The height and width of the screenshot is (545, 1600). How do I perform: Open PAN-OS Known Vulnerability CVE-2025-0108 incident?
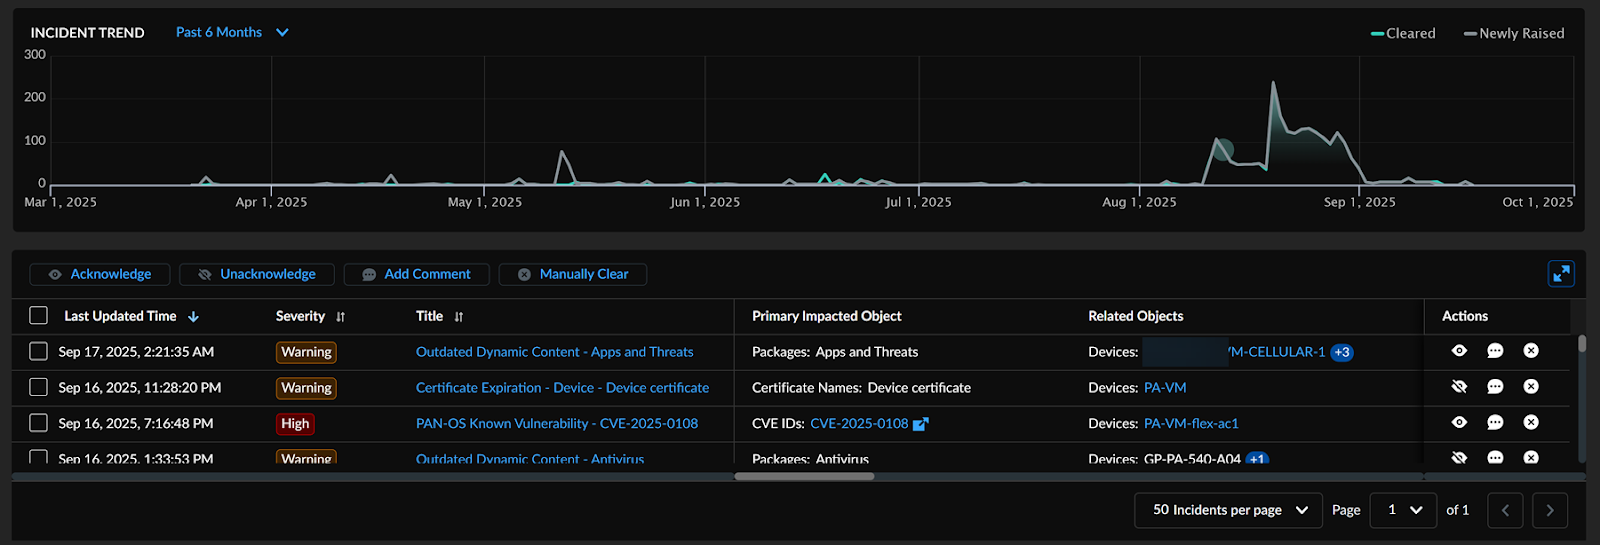(x=557, y=424)
